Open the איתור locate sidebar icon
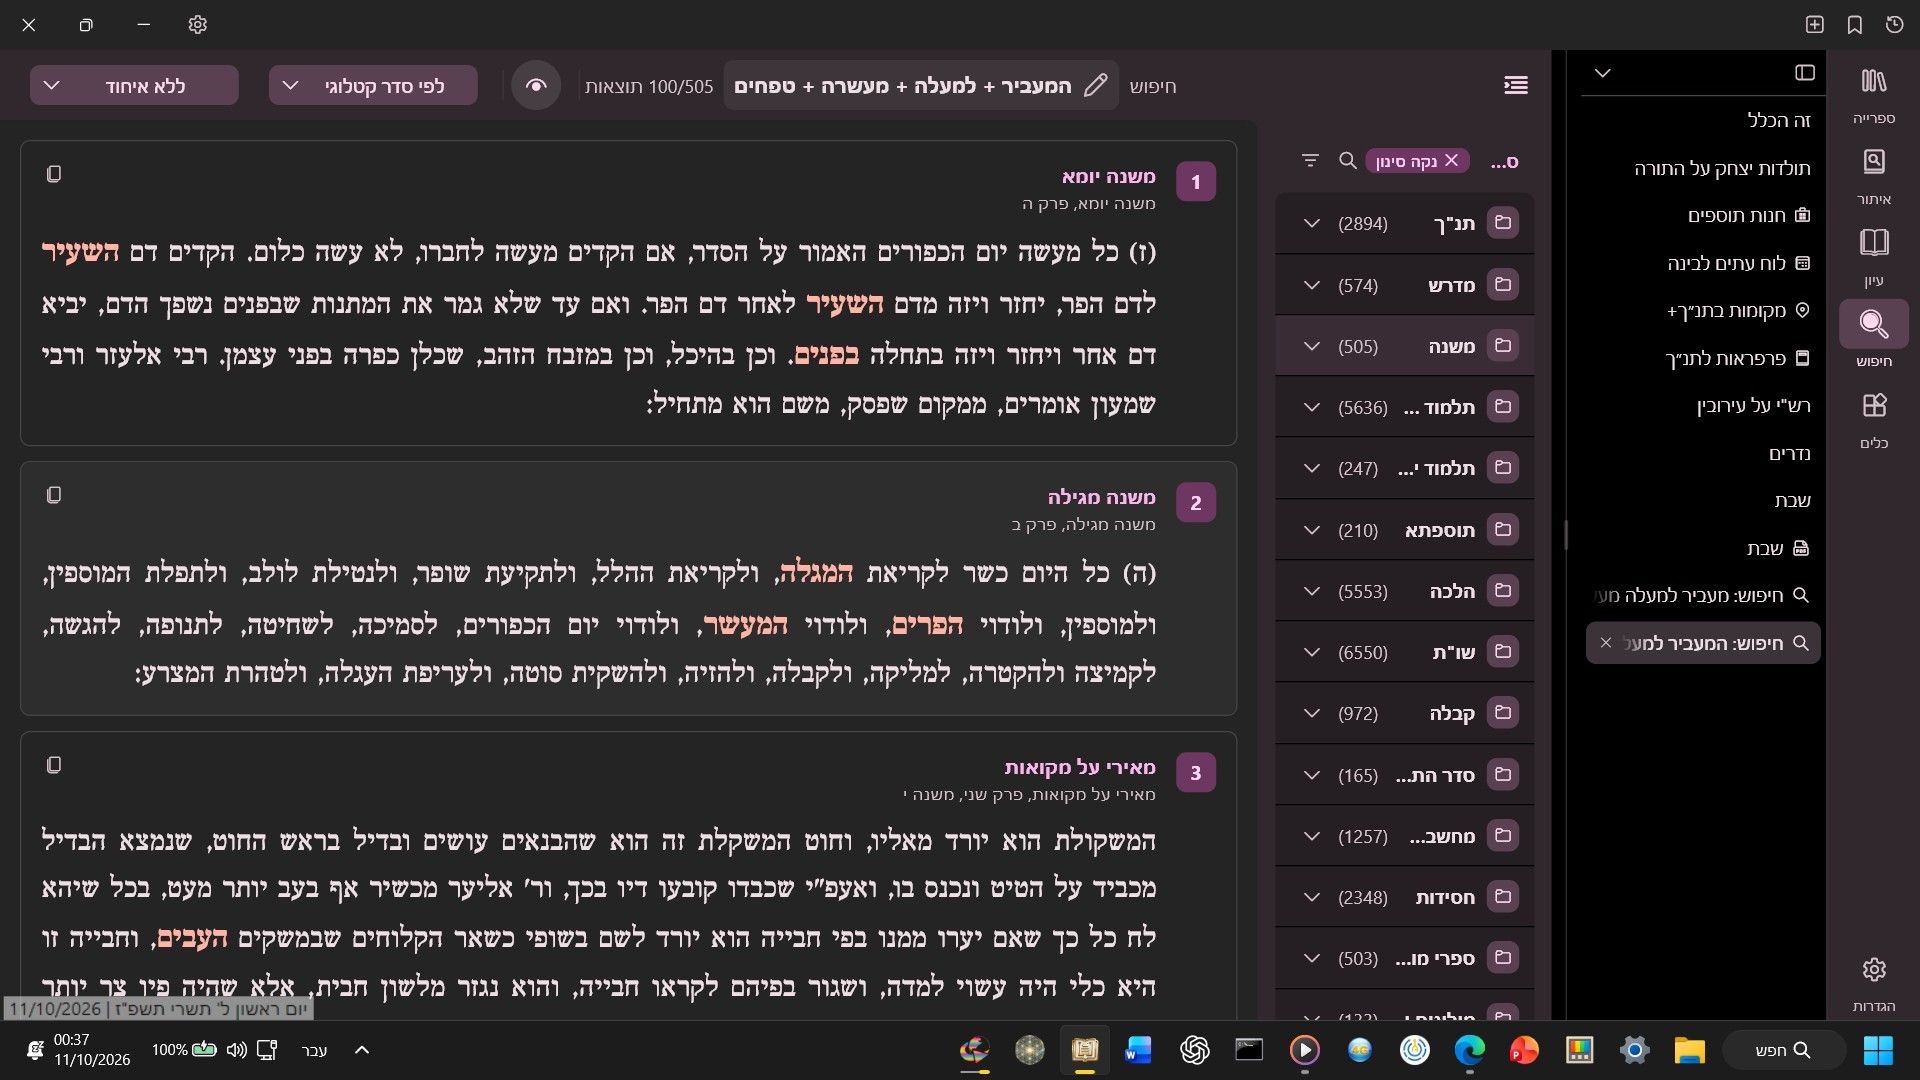Screen dimensions: 1920x1080 tap(1873, 177)
